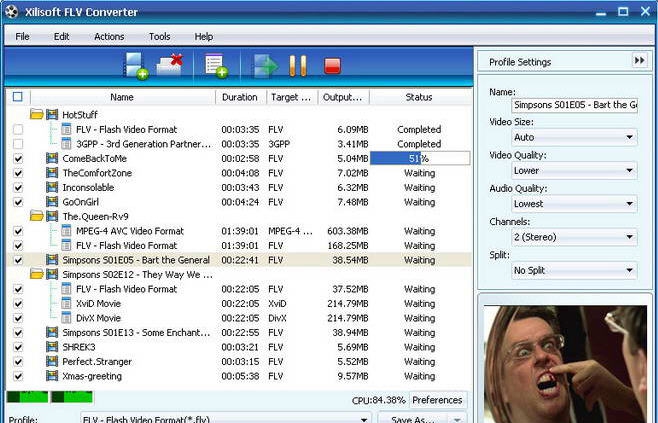Start conversion with the green arrow icon
Screen dimensions: 658x423
coord(265,66)
